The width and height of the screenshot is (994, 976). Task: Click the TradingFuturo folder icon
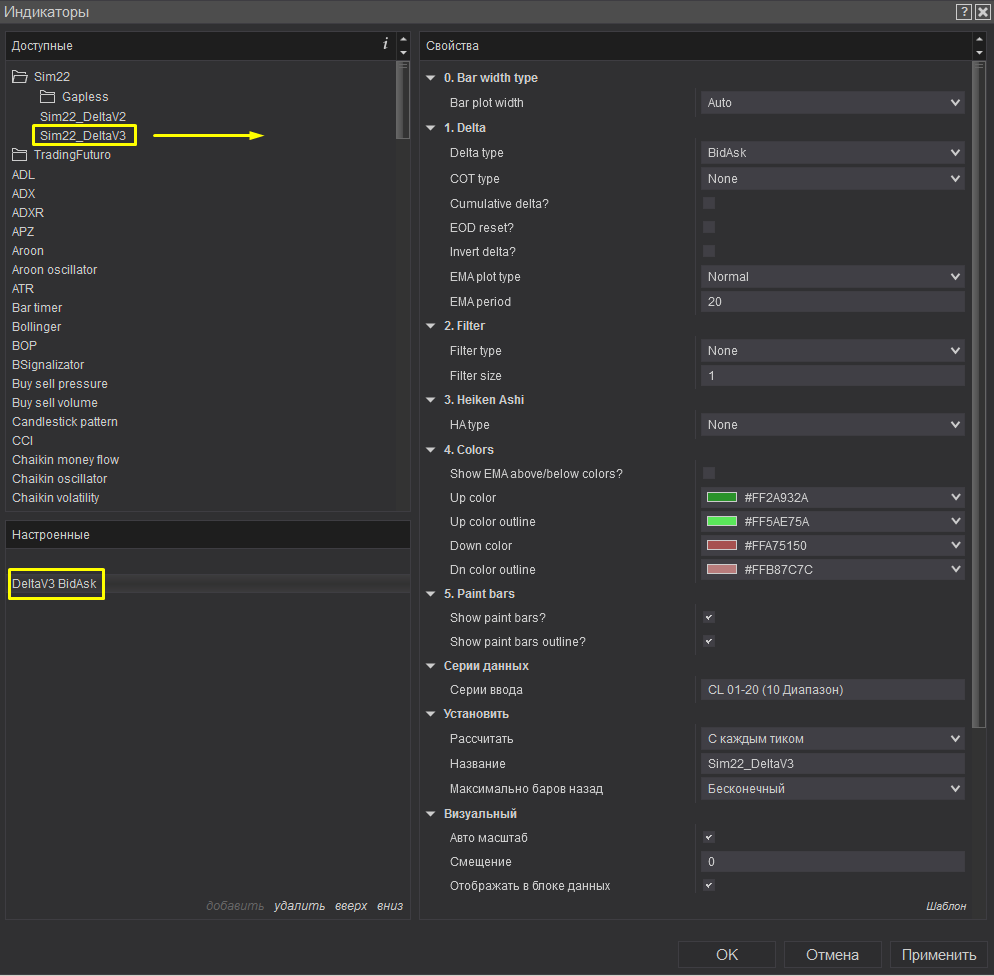[x=20, y=155]
